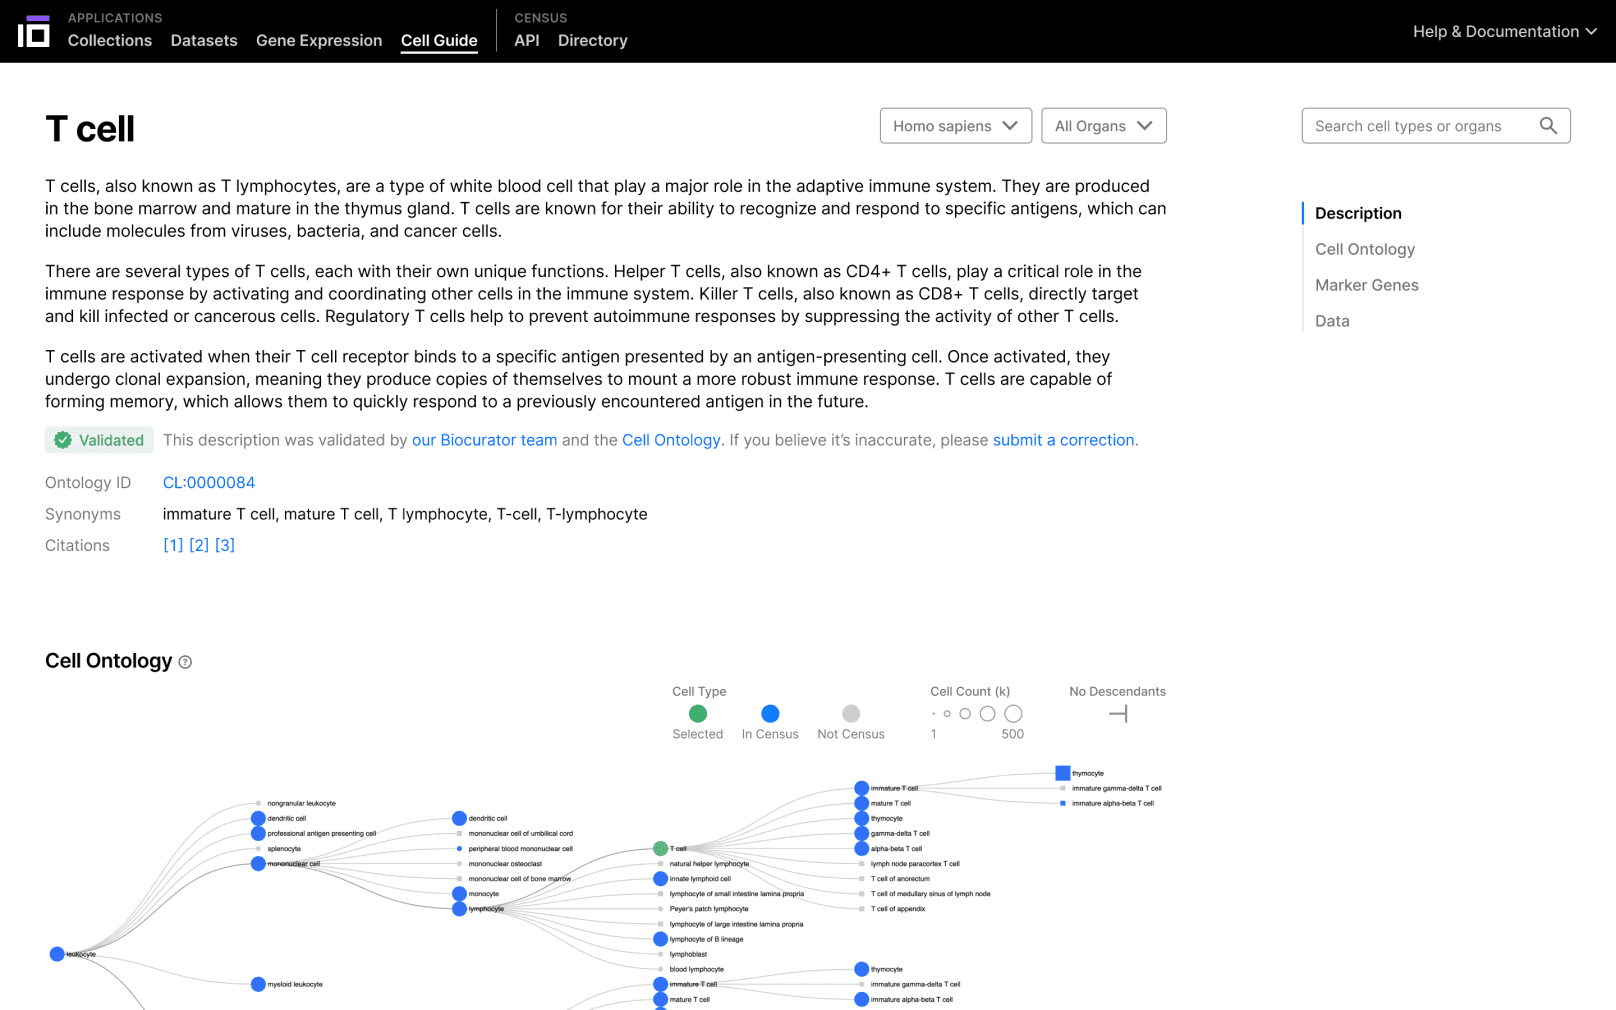
Task: Click the CZ CELLxGENE logo icon
Action: (x=33, y=31)
